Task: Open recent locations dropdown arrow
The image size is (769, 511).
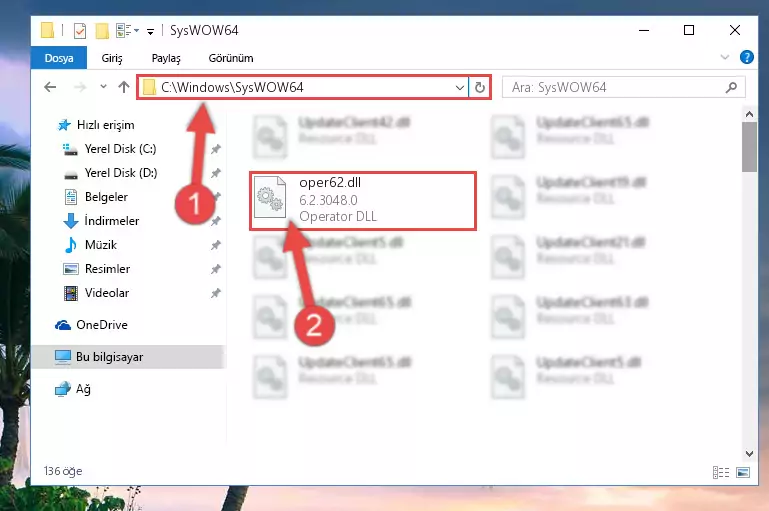Action: [103, 87]
